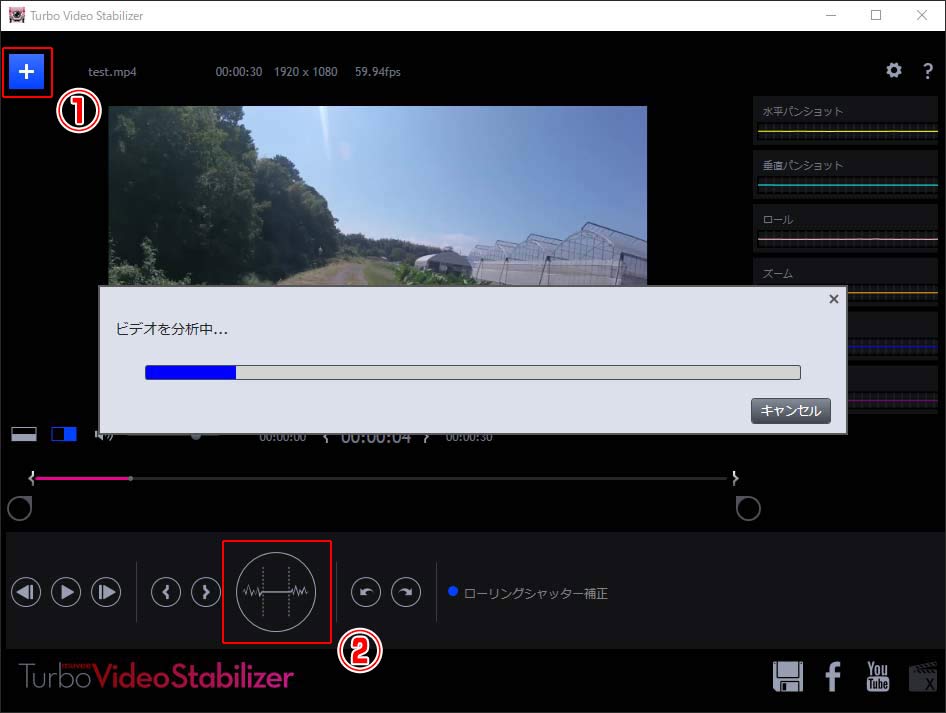Select the ロール graph panel
Image resolution: width=946 pixels, height=713 pixels.
point(845,229)
